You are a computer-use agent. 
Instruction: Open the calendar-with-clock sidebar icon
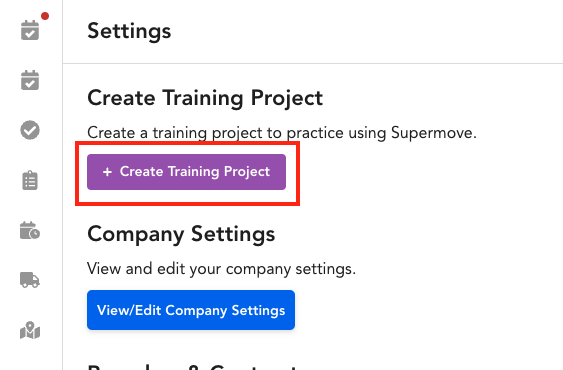[x=30, y=230]
